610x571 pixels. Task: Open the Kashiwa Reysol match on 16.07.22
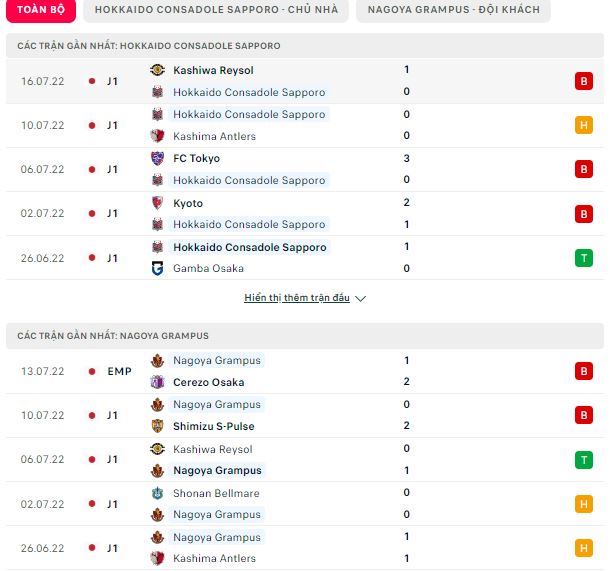300,81
